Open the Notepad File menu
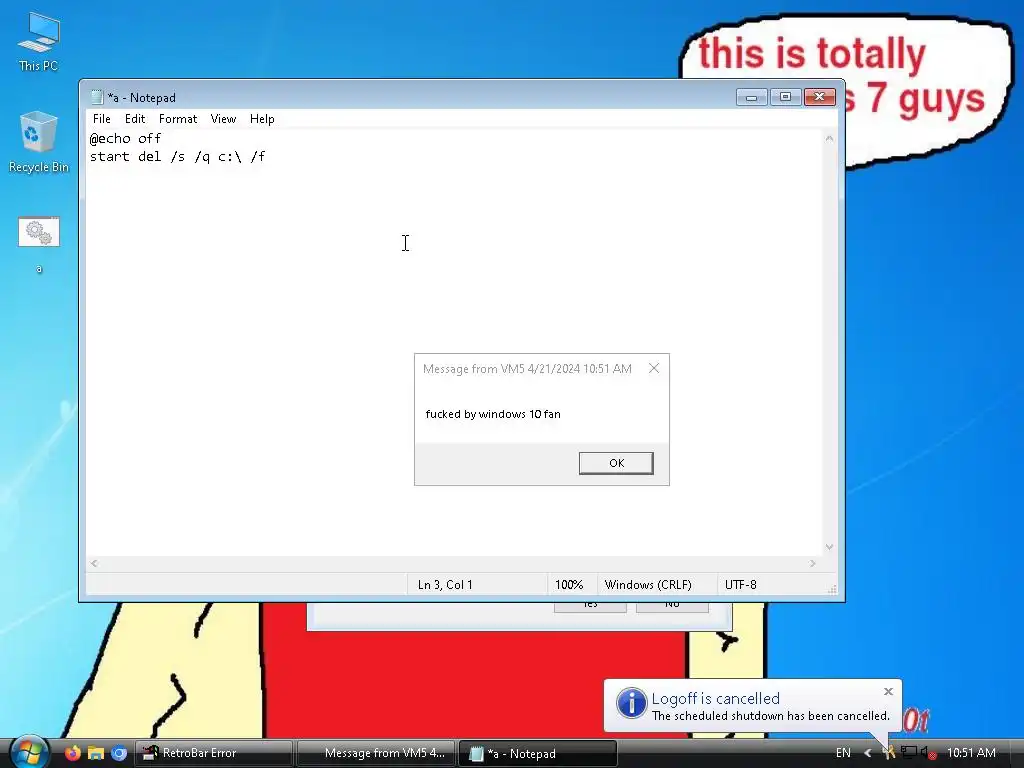Image resolution: width=1024 pixels, height=768 pixels. click(x=101, y=119)
